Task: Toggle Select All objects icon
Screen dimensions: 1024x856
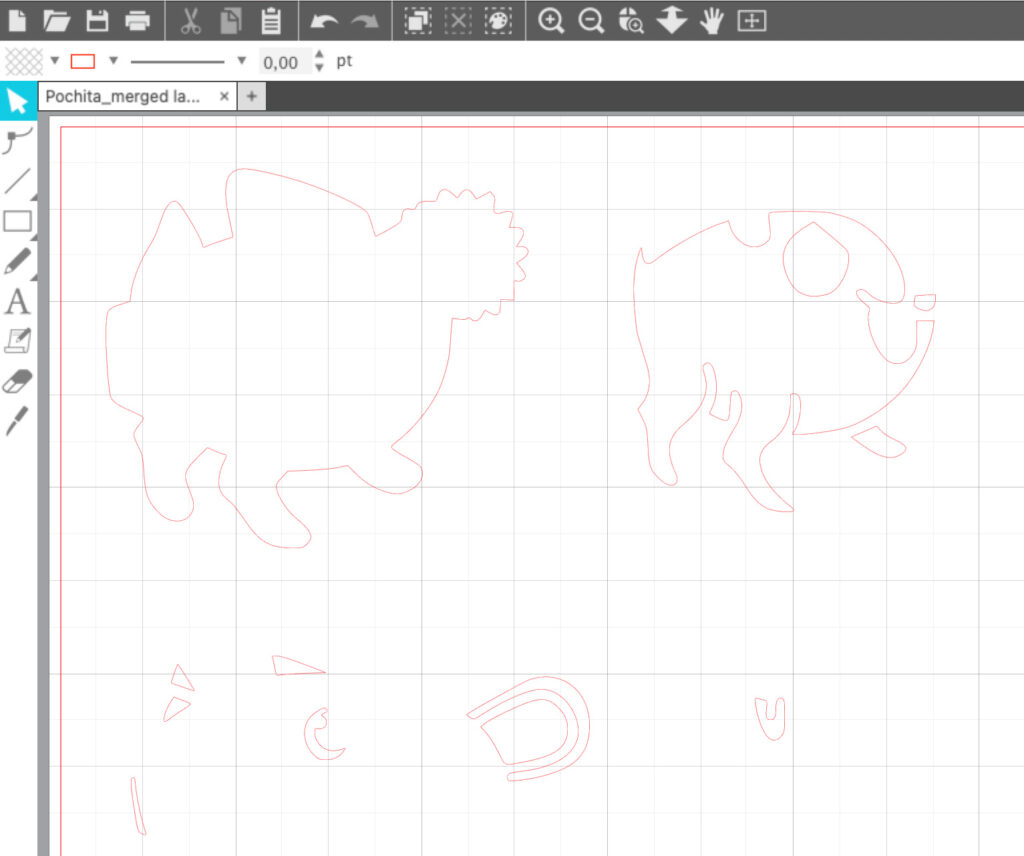Action: tap(418, 20)
